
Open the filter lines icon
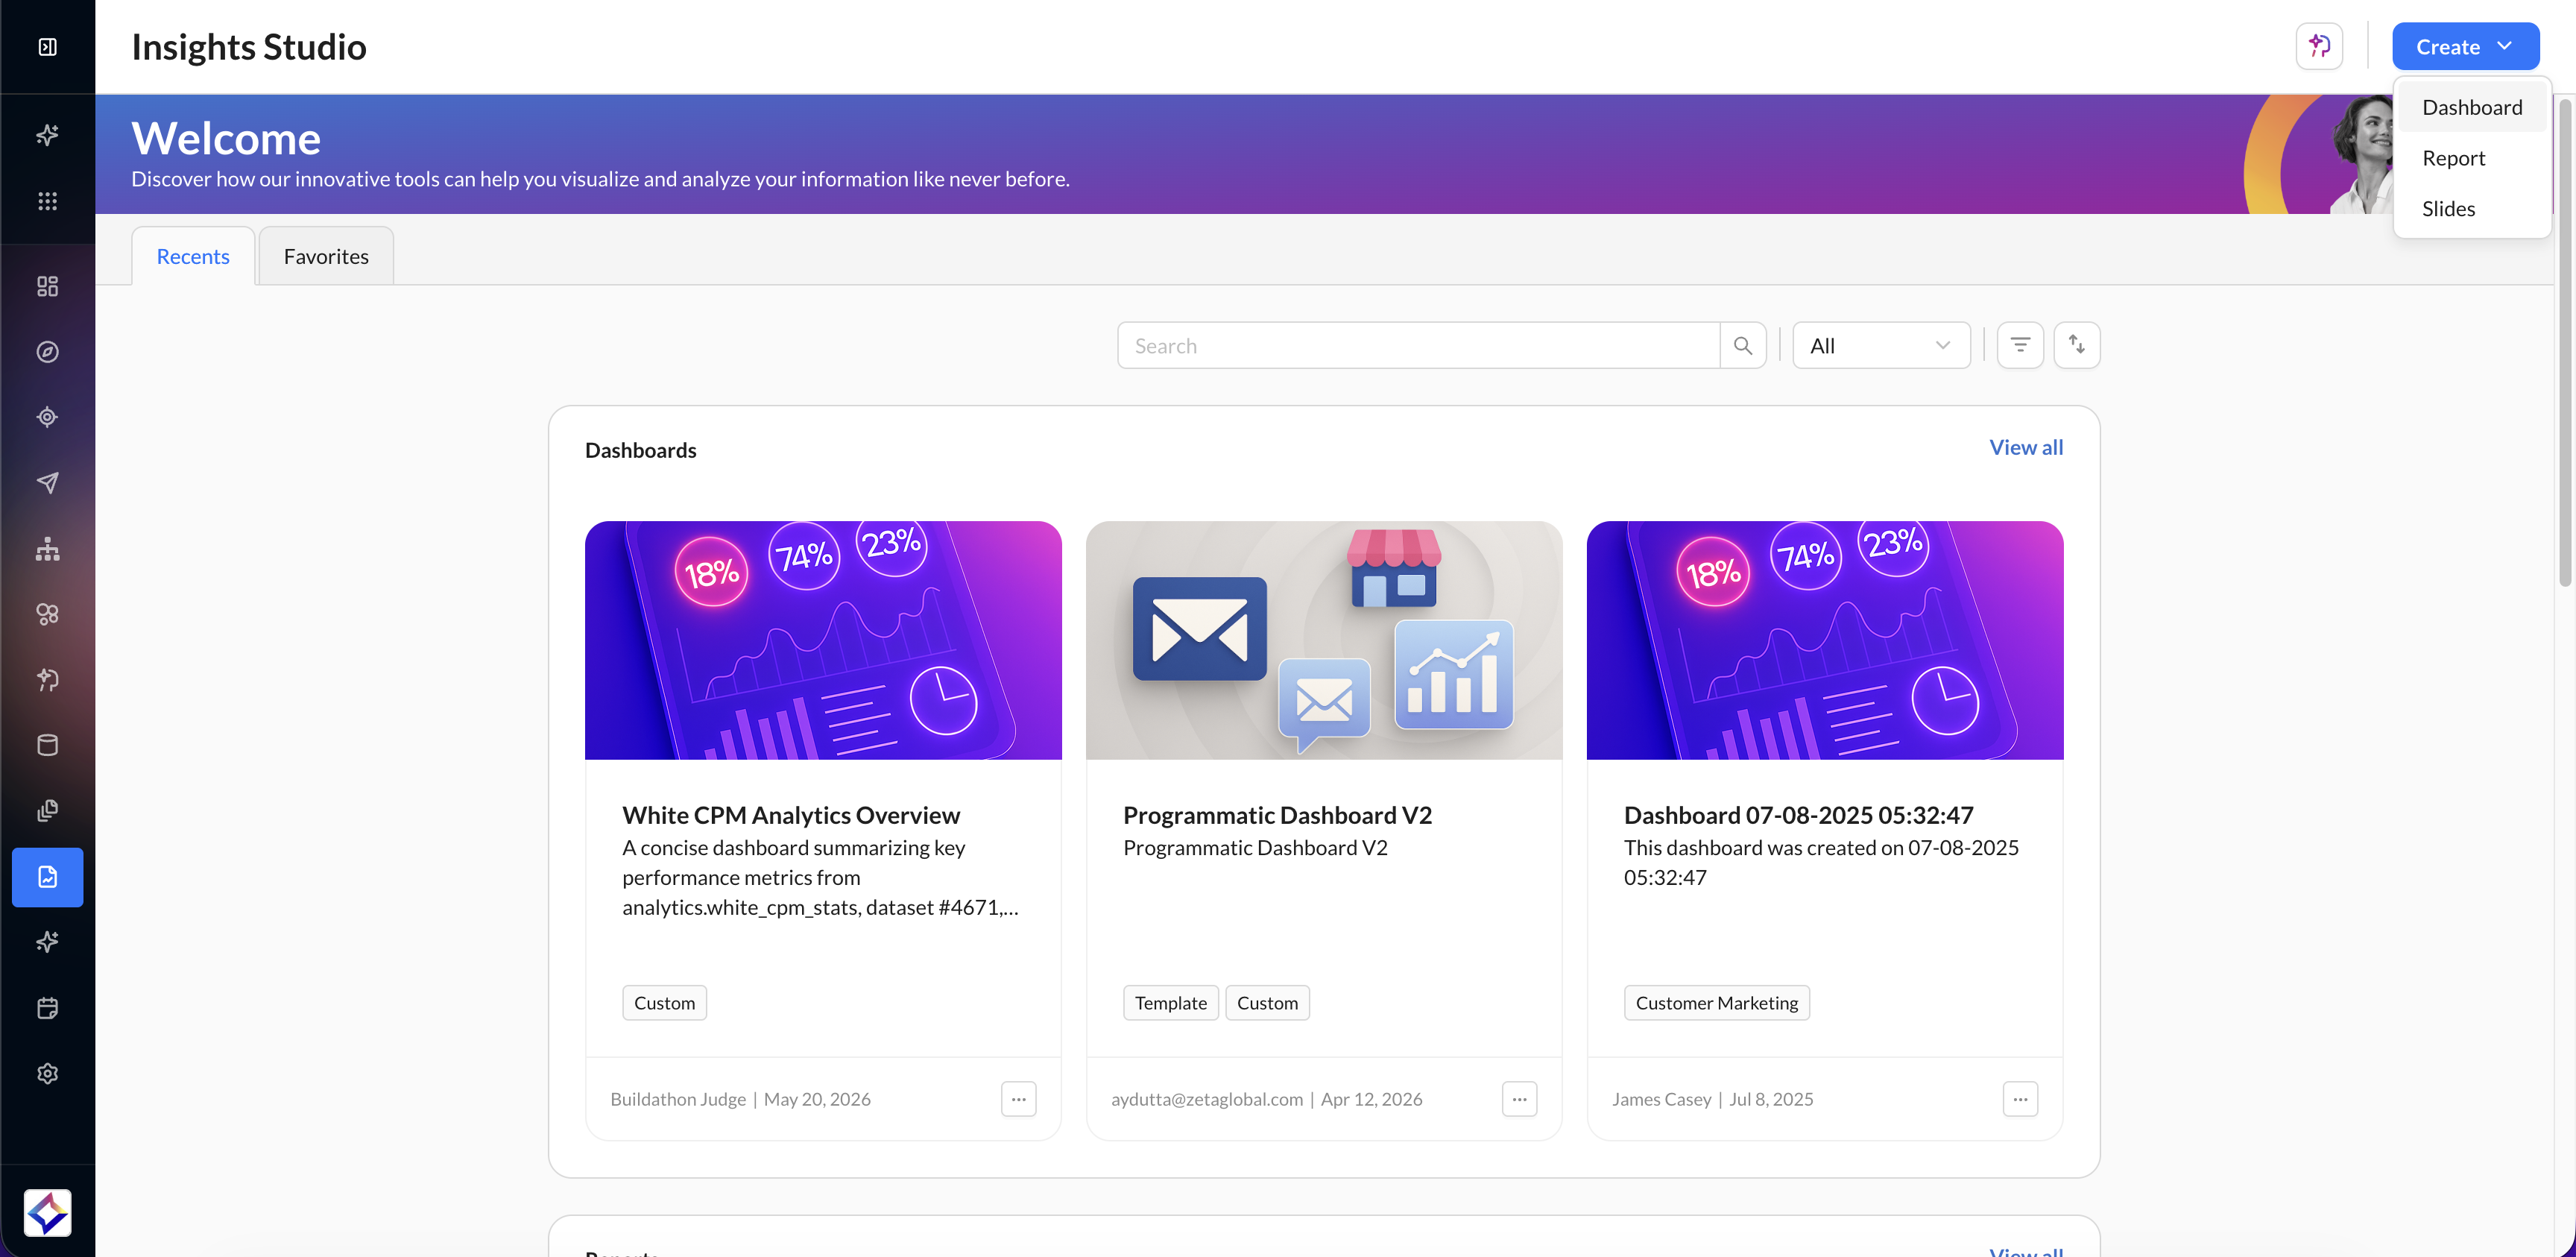coord(2020,345)
